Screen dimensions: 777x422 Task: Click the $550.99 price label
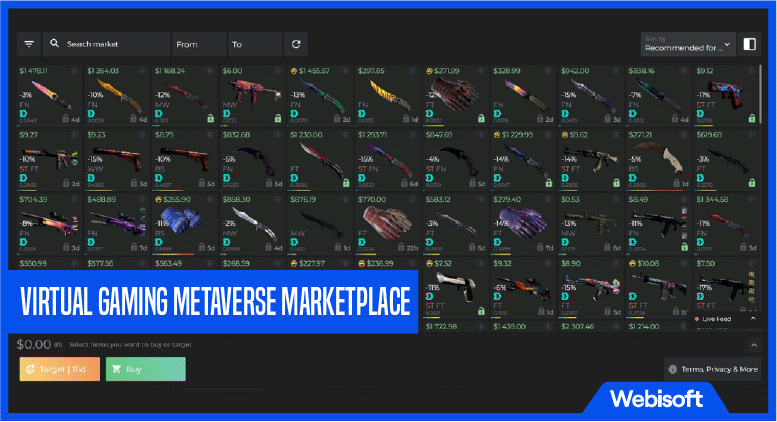click(33, 264)
